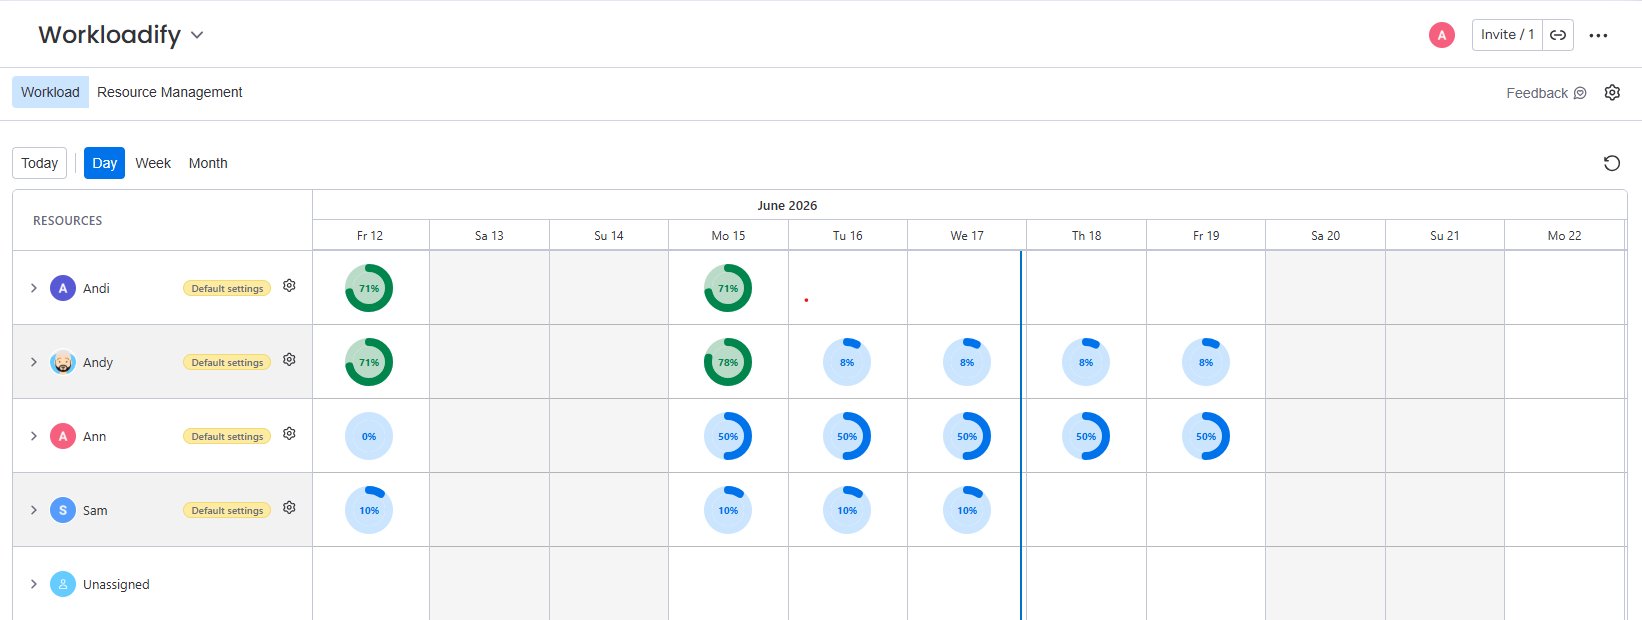The width and height of the screenshot is (1642, 620).
Task: Select the Day view
Action: (x=104, y=163)
